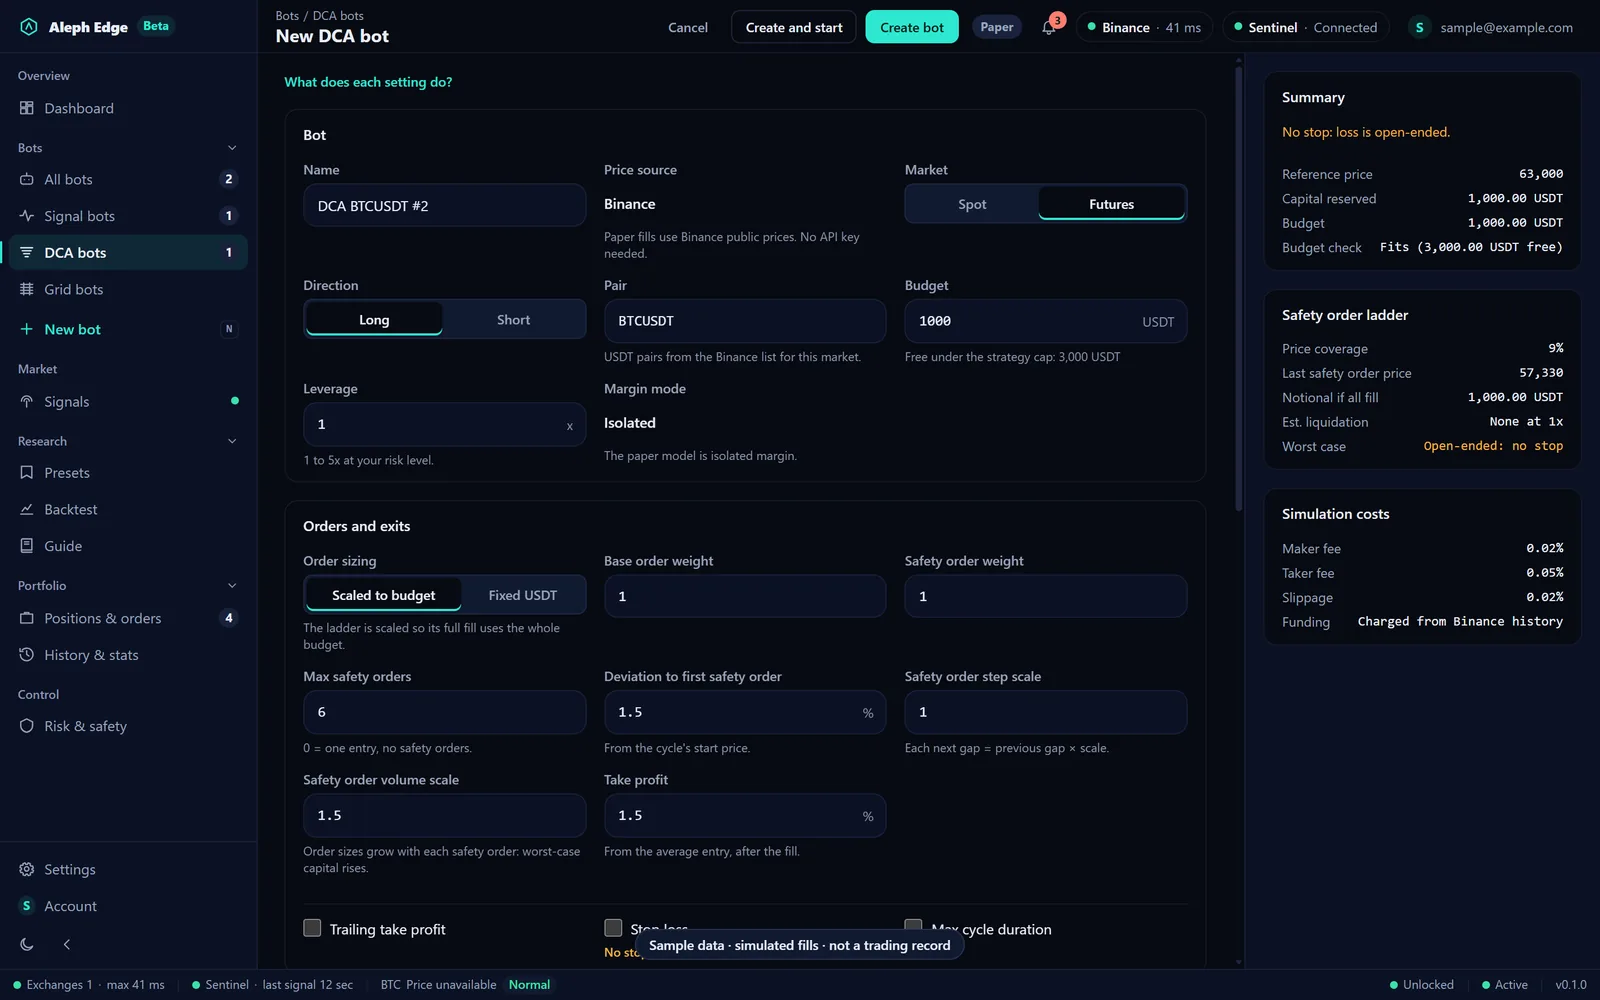Click the bot Name field
The width and height of the screenshot is (1600, 1000).
click(445, 206)
